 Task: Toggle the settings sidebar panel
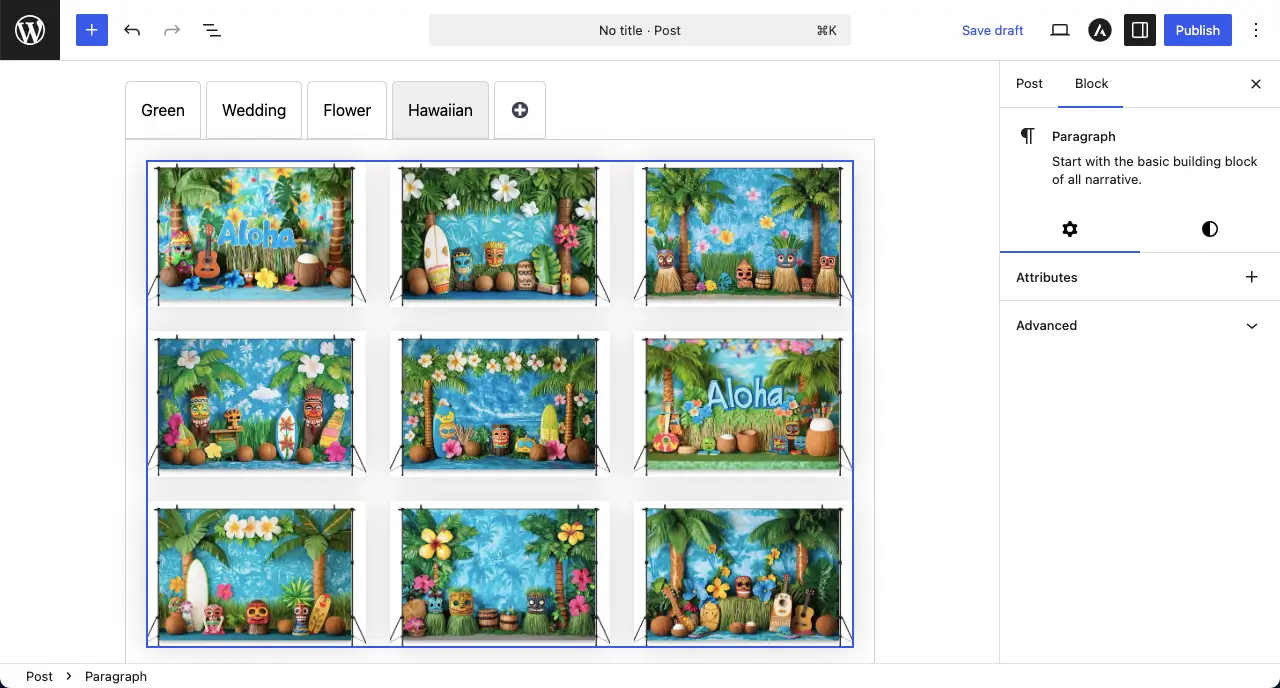pyautogui.click(x=1140, y=30)
